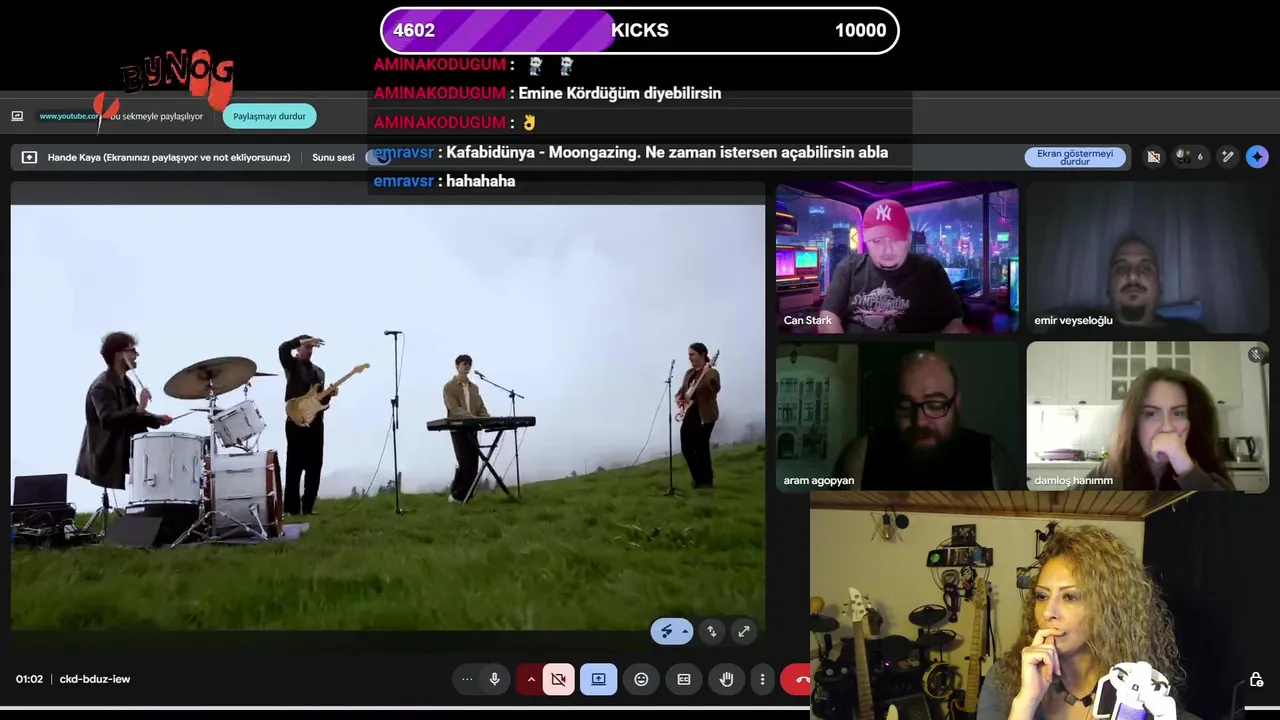This screenshot has width=1280, height=720.
Task: Click the 'www.youtube.com' sharing source label
Action: [69, 116]
